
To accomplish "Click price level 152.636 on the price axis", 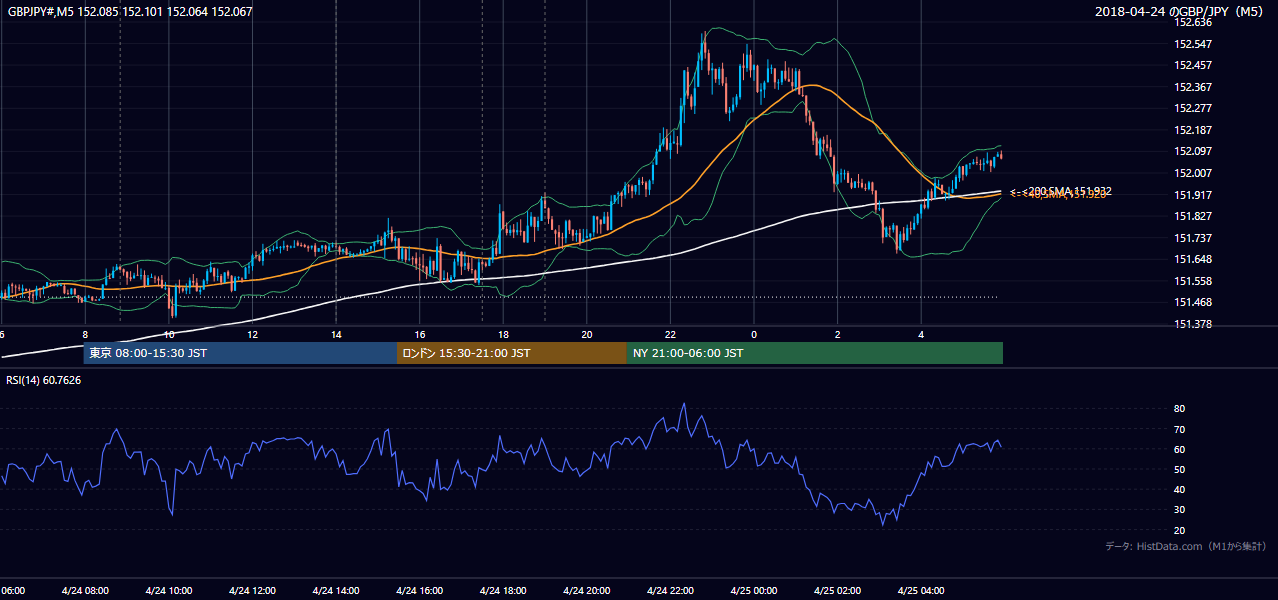I will [1193, 22].
